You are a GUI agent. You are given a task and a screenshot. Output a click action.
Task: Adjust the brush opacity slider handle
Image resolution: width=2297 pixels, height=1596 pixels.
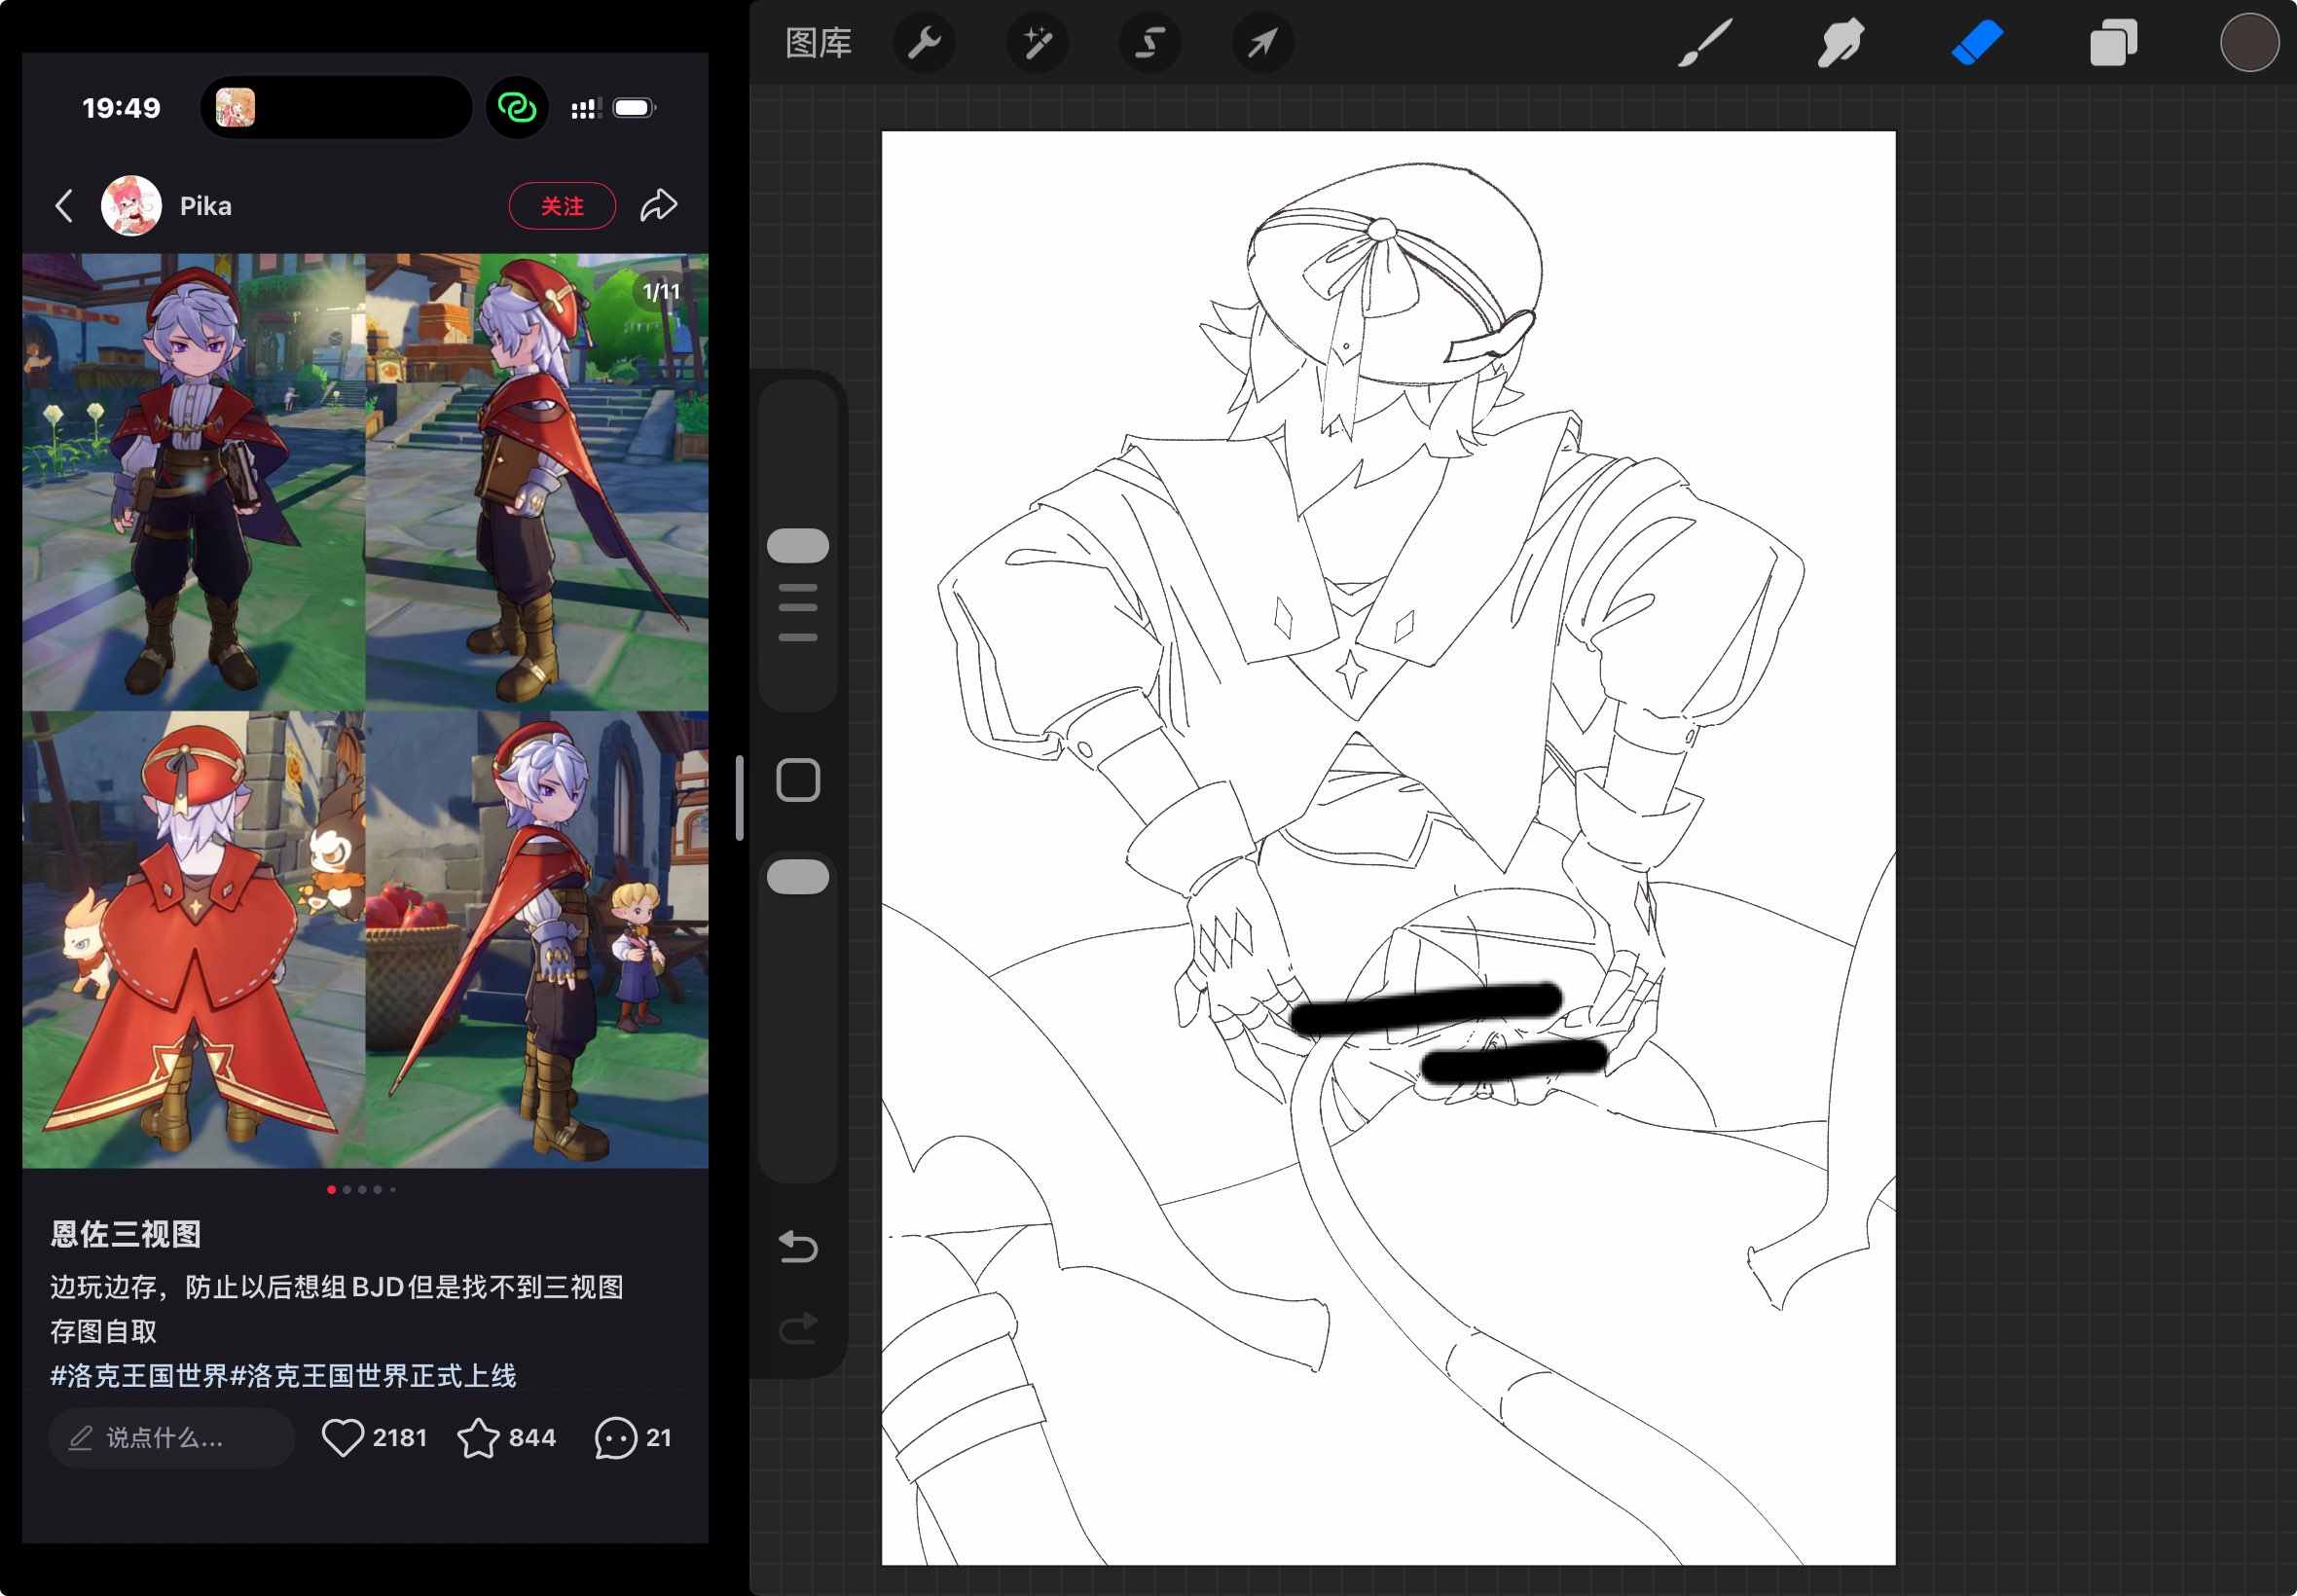tap(797, 876)
